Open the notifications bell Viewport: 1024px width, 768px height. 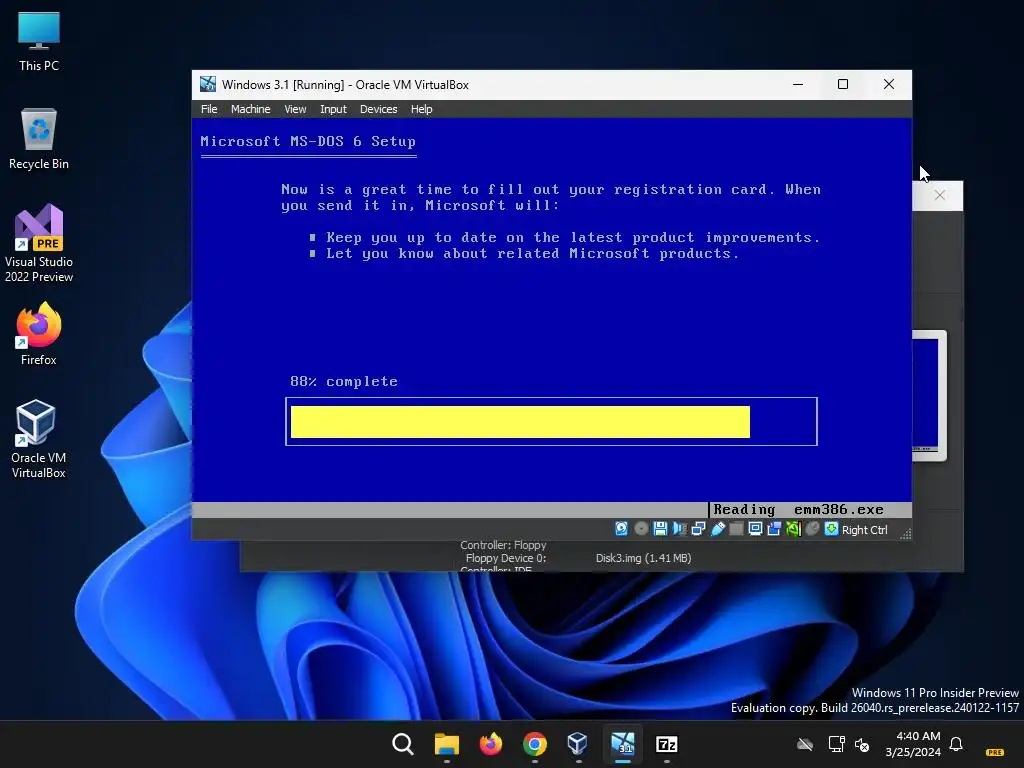coord(956,744)
